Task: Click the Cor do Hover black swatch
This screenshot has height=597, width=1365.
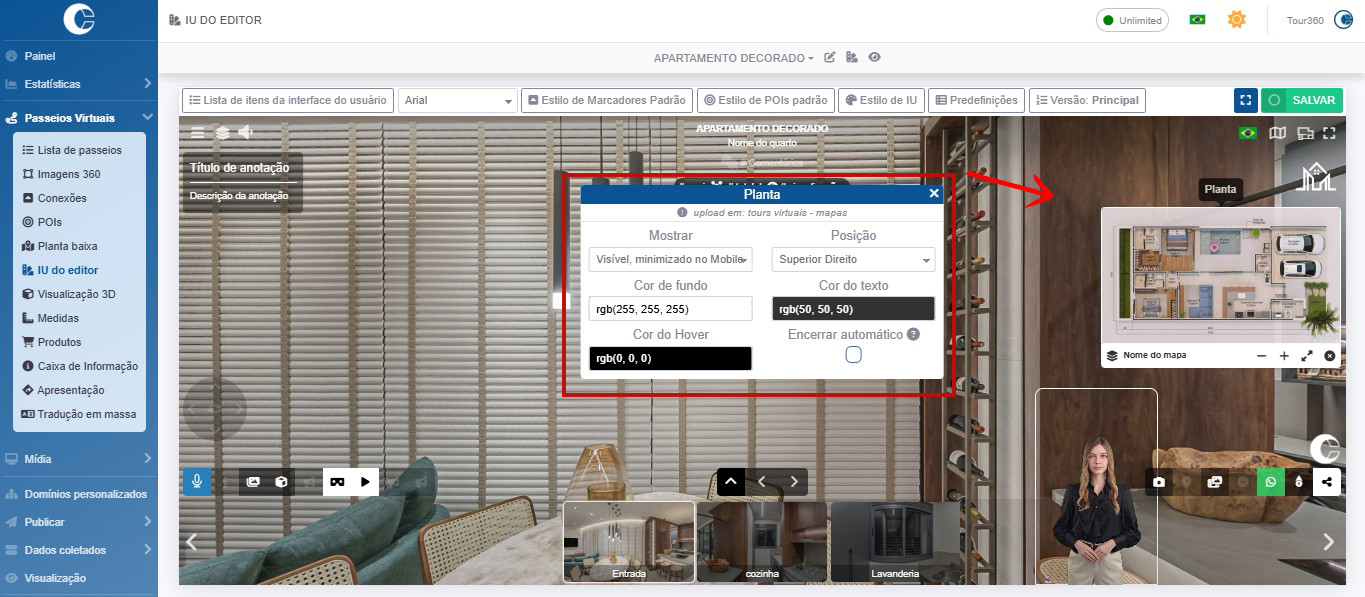Action: point(670,358)
